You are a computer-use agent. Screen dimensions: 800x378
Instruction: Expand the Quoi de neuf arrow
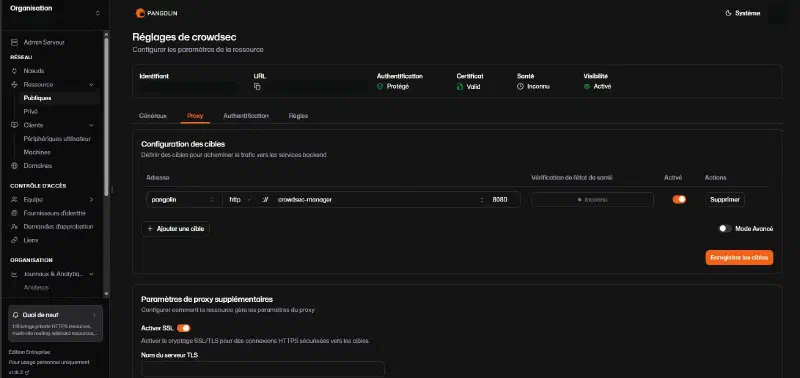94,315
